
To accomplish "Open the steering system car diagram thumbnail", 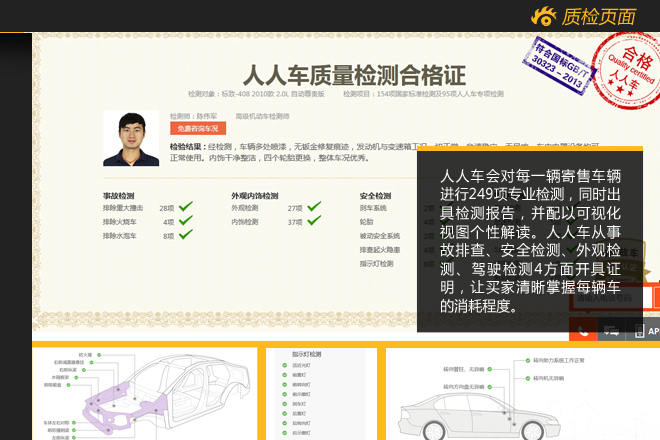I will click(x=523, y=394).
